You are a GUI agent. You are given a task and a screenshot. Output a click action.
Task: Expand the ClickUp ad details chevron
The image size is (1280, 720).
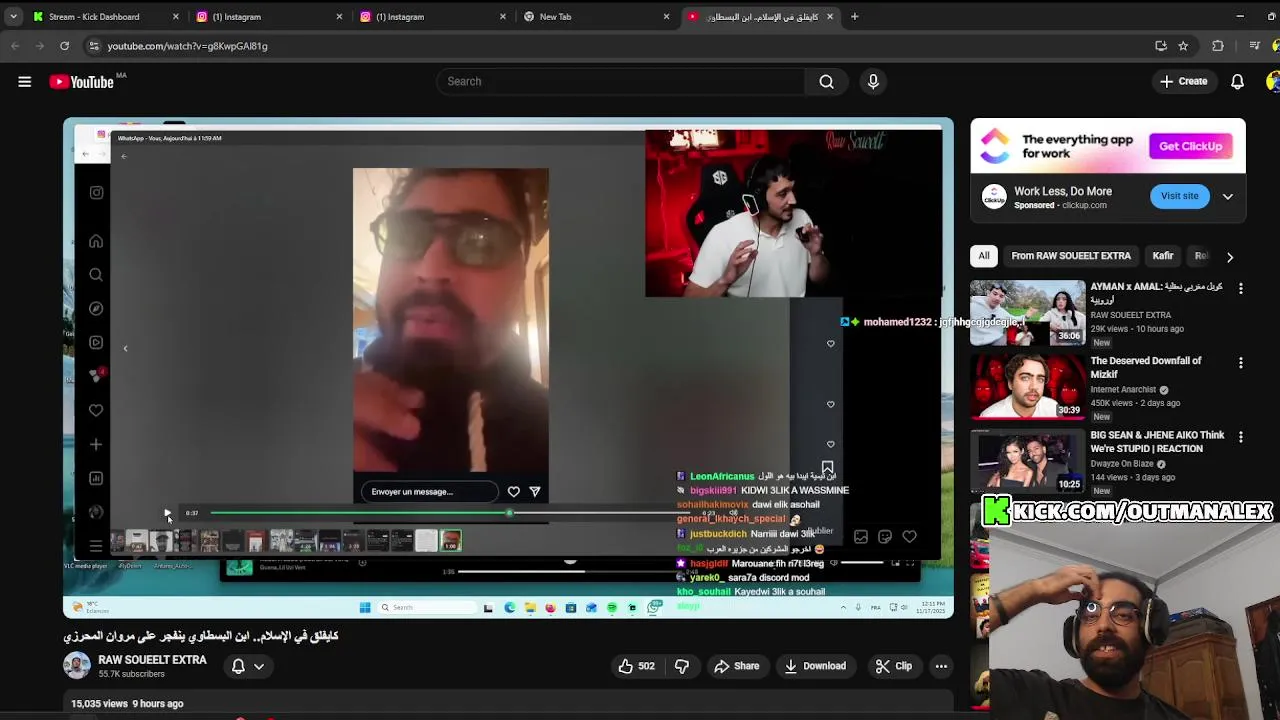click(x=1227, y=197)
